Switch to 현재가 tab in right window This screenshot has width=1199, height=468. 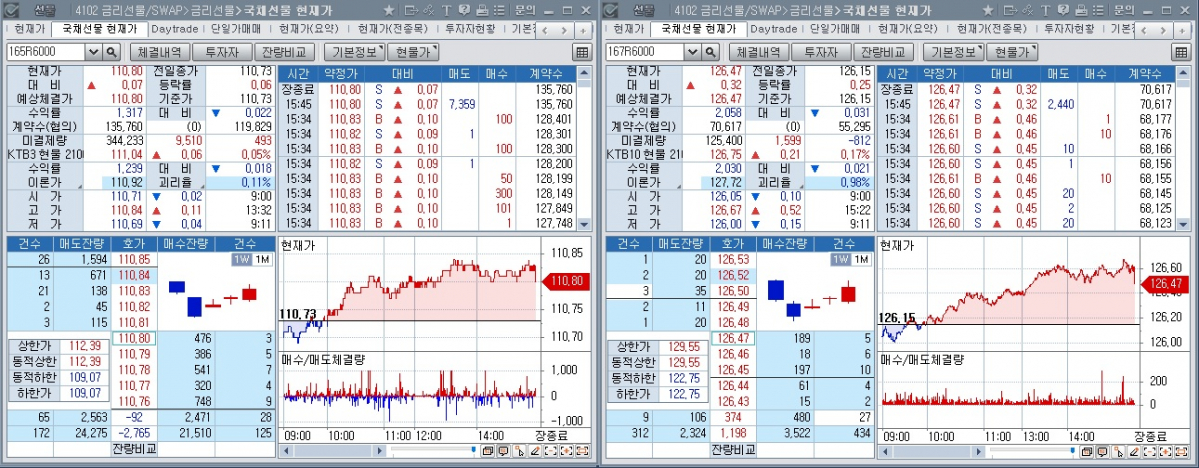tap(629, 29)
